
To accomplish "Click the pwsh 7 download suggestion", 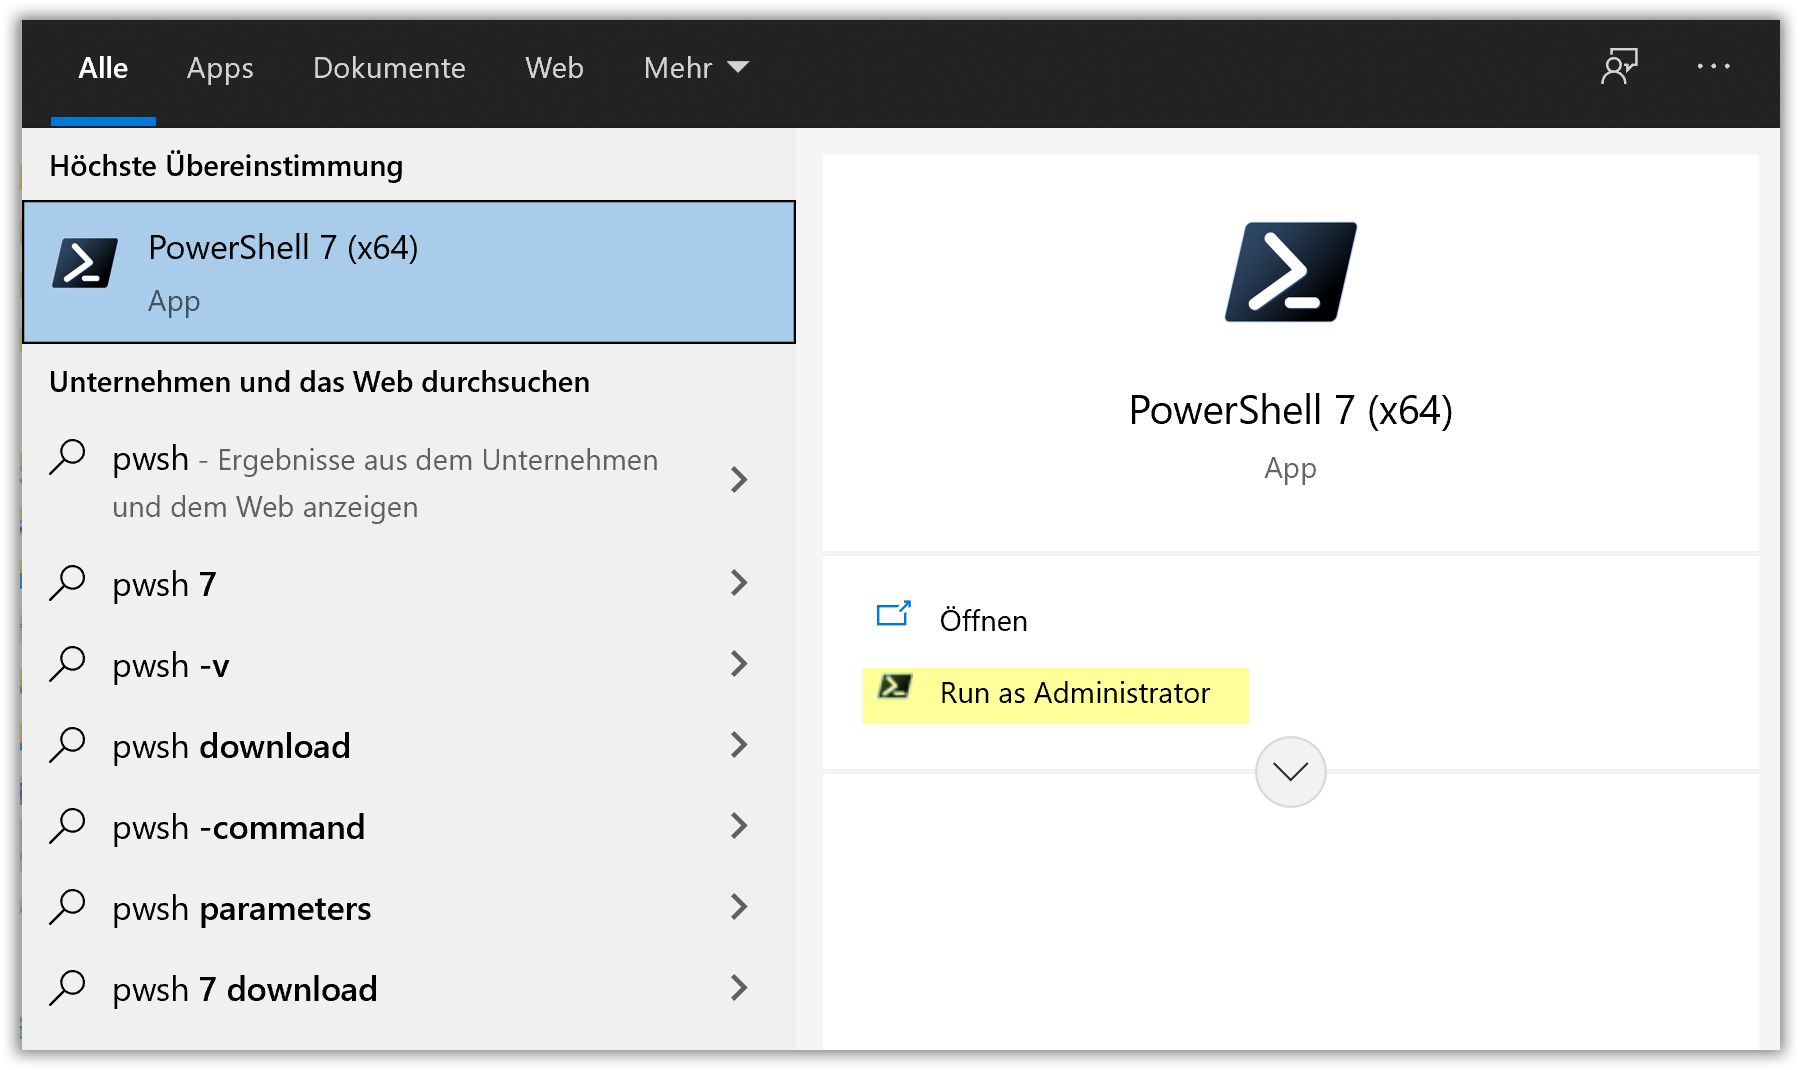I will pyautogui.click(x=243, y=988).
